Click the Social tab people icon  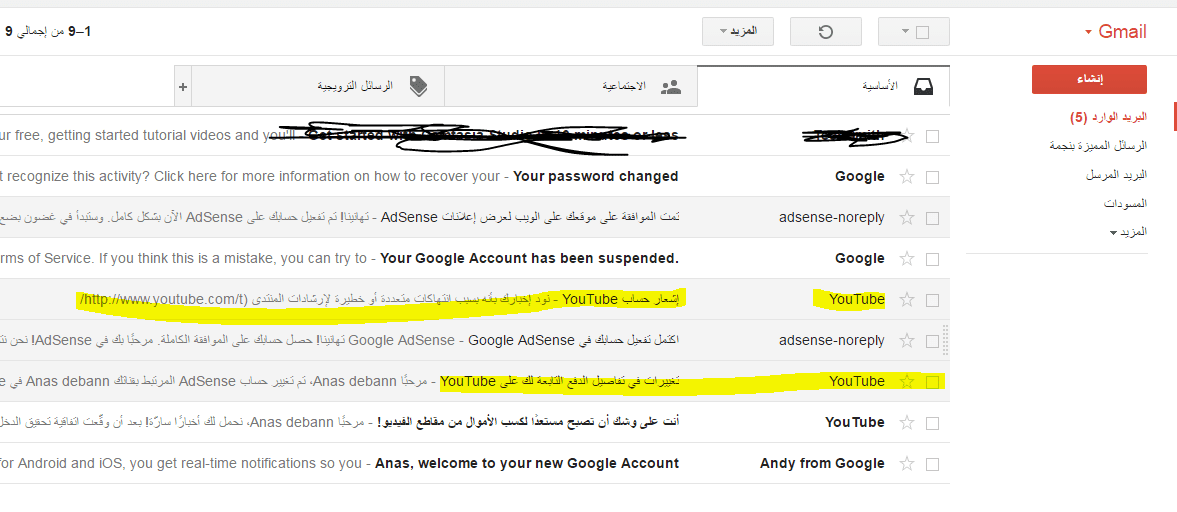click(671, 87)
